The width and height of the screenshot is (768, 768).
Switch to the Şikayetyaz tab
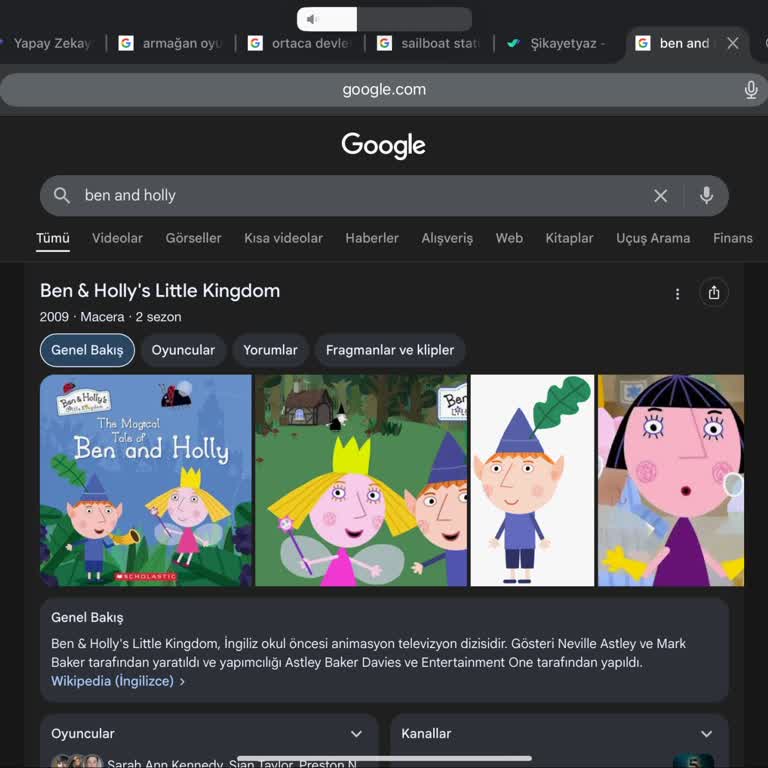click(557, 43)
